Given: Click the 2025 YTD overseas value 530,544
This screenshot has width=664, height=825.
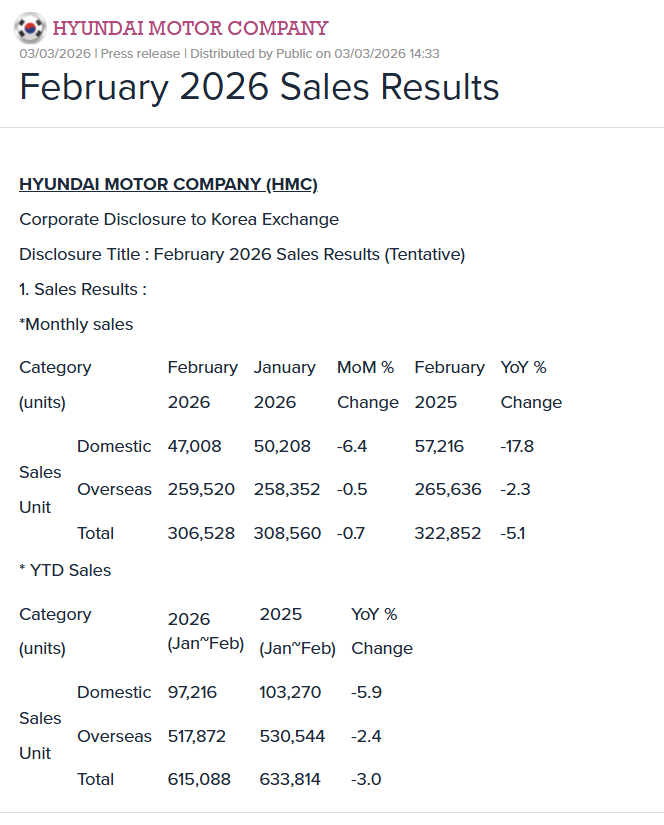Looking at the screenshot, I should [292, 736].
